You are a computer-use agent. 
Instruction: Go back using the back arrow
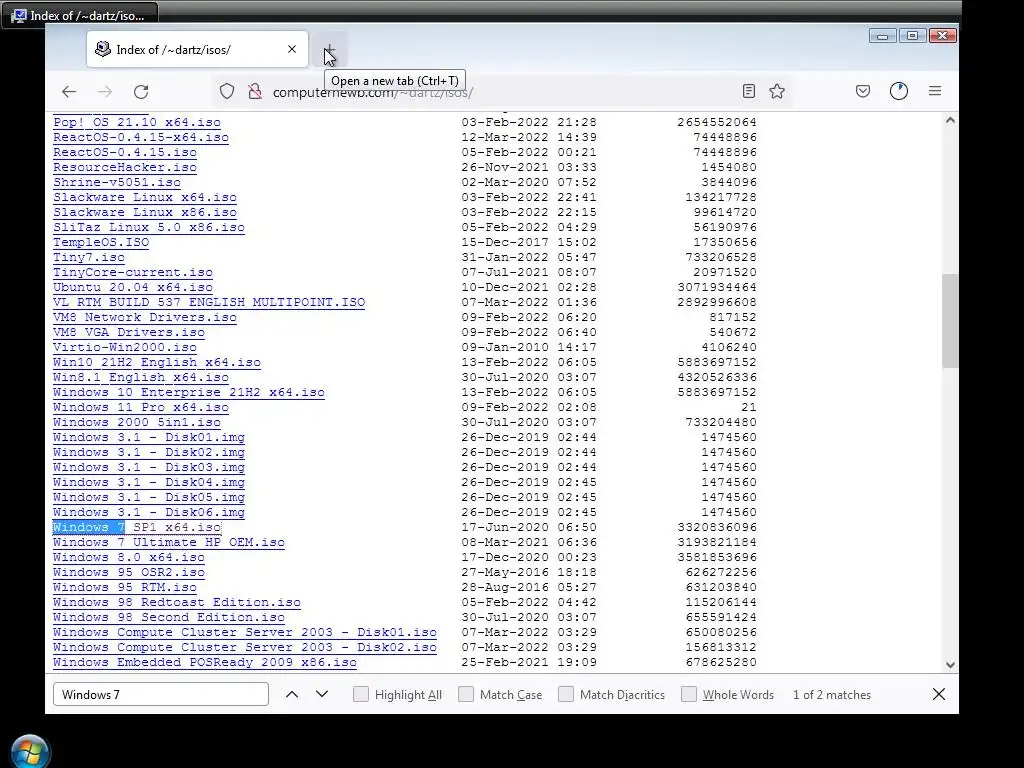click(x=69, y=91)
